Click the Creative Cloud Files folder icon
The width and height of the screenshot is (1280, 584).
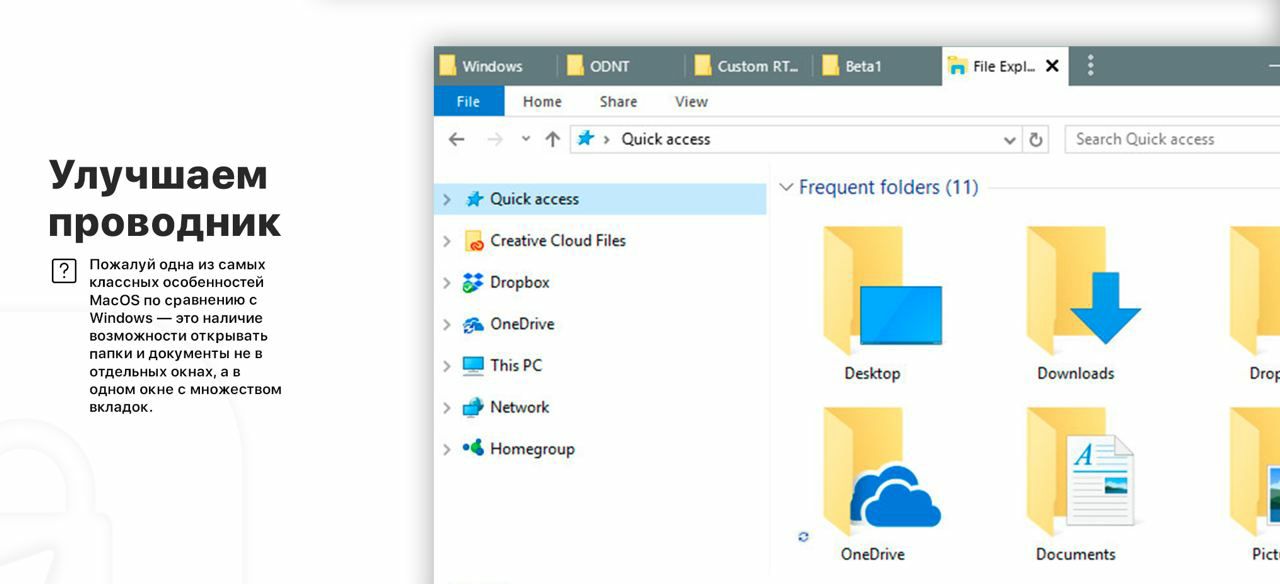(474, 241)
